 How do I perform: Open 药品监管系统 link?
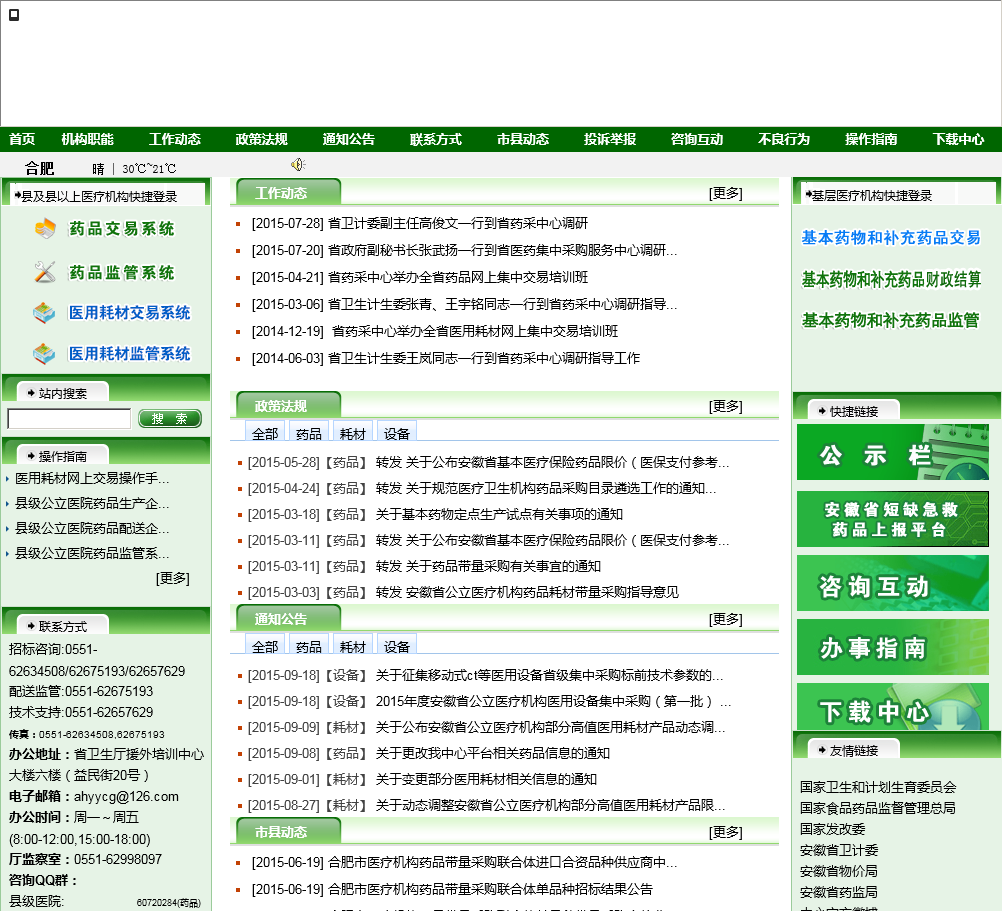(x=121, y=273)
